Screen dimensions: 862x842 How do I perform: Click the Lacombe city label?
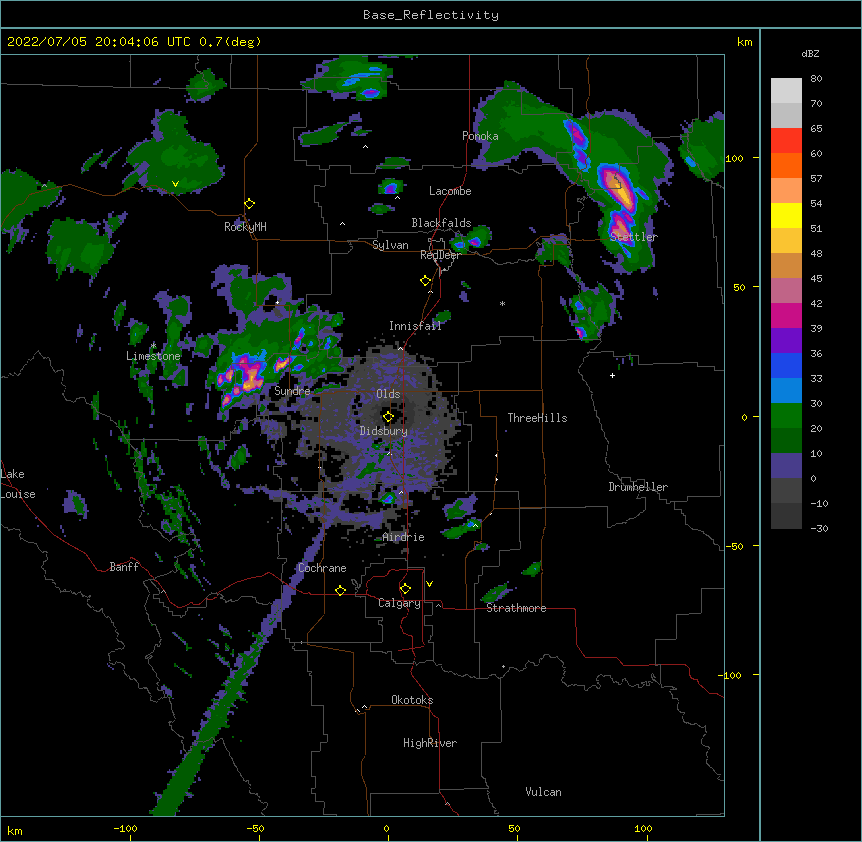[450, 191]
